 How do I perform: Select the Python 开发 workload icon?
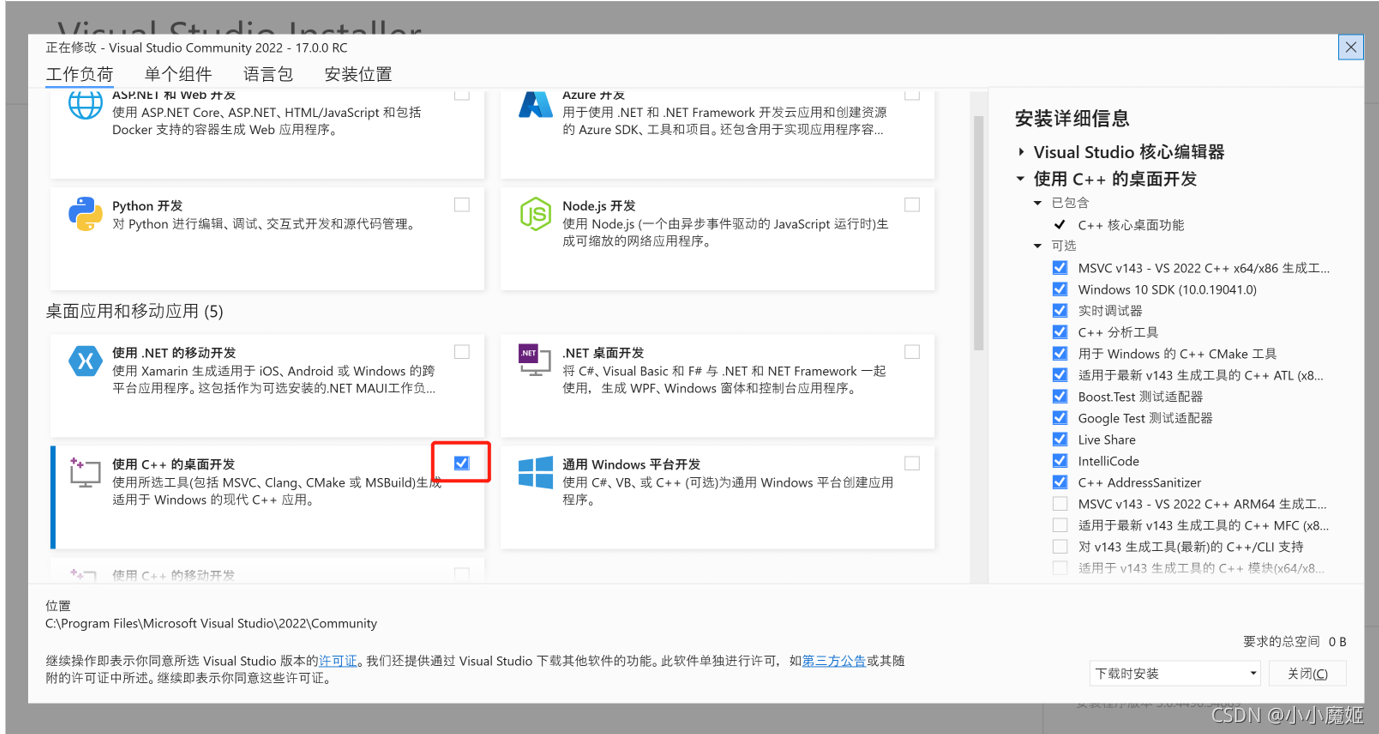(x=85, y=213)
